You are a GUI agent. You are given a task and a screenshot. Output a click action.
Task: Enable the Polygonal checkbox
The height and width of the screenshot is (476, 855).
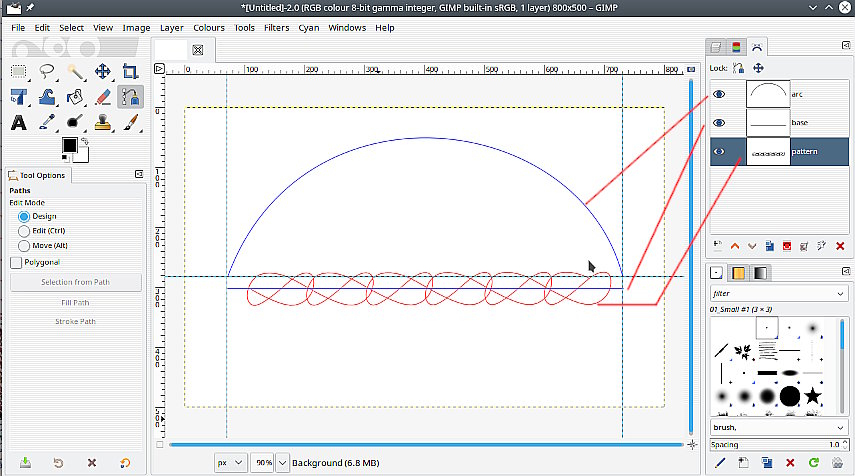tap(16, 262)
